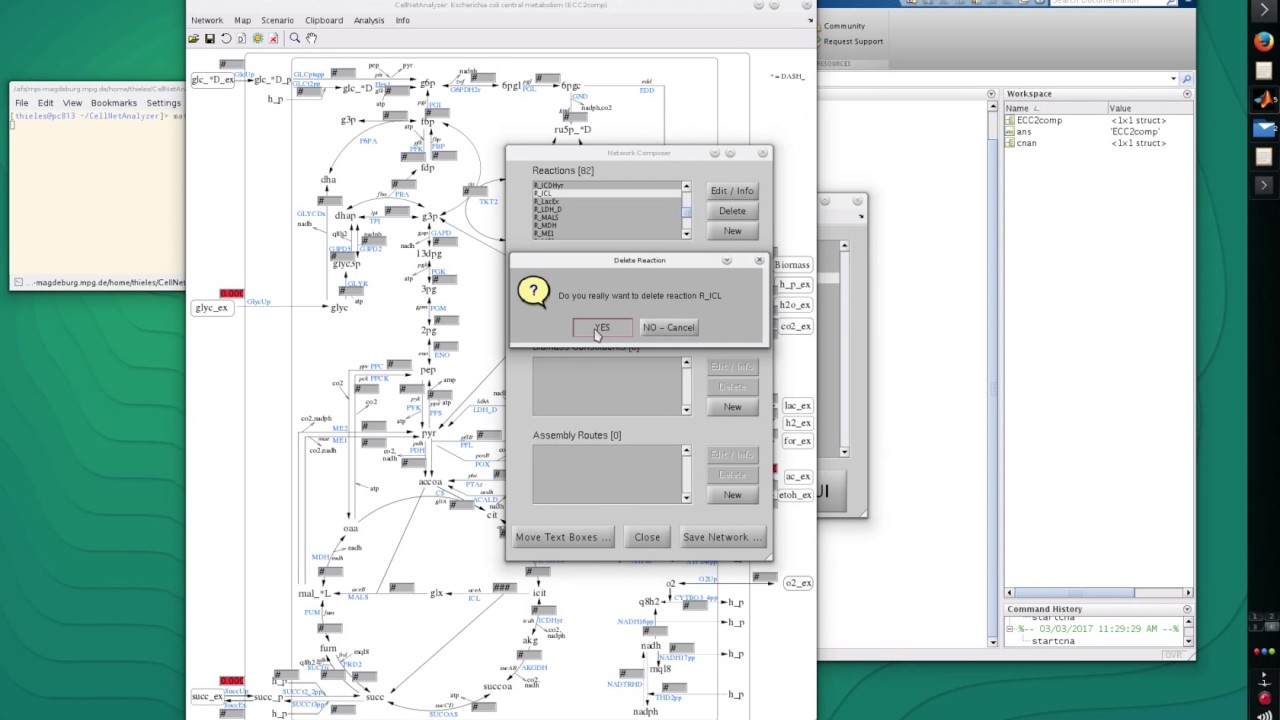The image size is (1280, 720).
Task: Click the open-folder icon in CellNetAnalyzer toolbar
Action: 193,38
